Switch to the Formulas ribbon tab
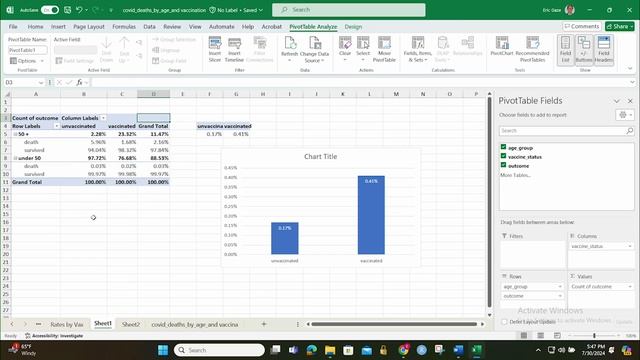640x360 pixels. 124,27
